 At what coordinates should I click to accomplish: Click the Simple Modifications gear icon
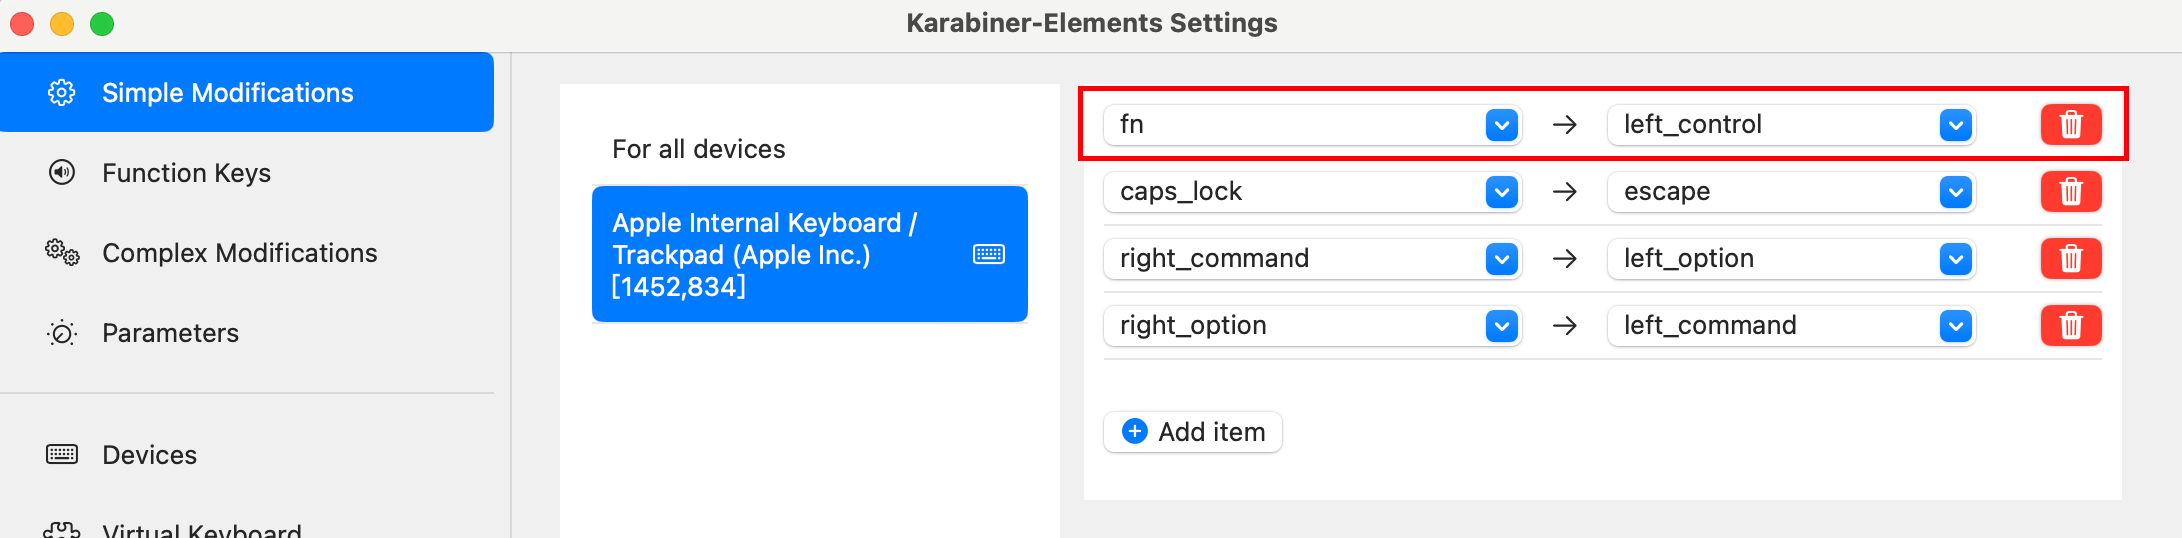click(62, 93)
